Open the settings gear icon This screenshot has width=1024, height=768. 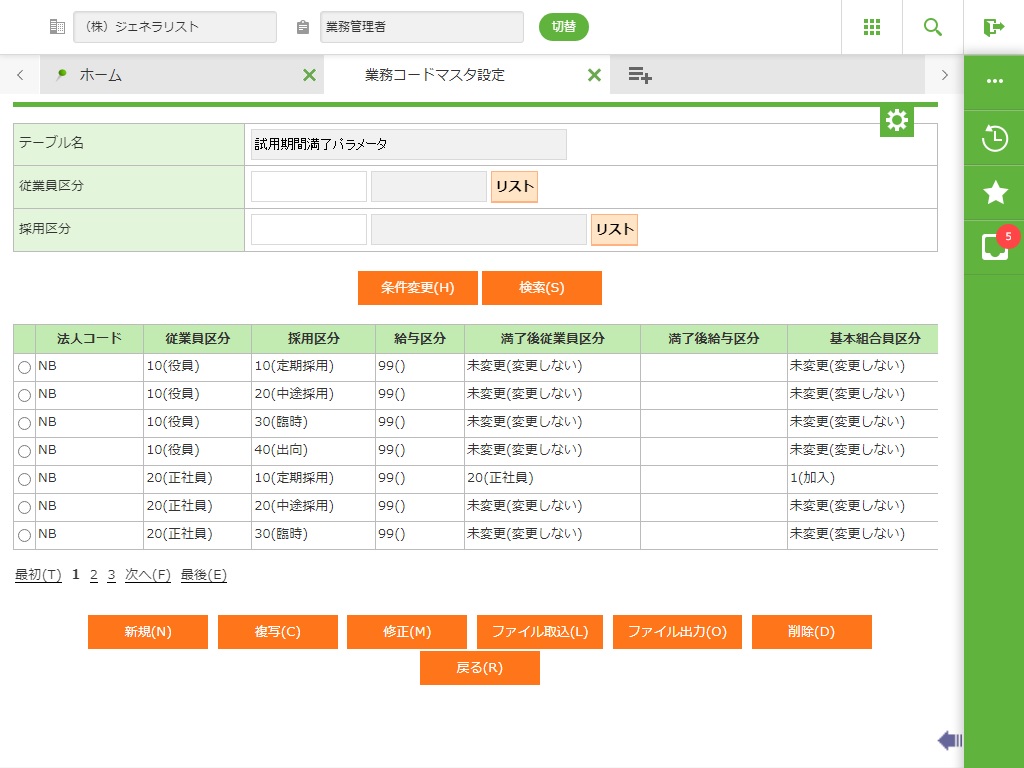pos(897,121)
